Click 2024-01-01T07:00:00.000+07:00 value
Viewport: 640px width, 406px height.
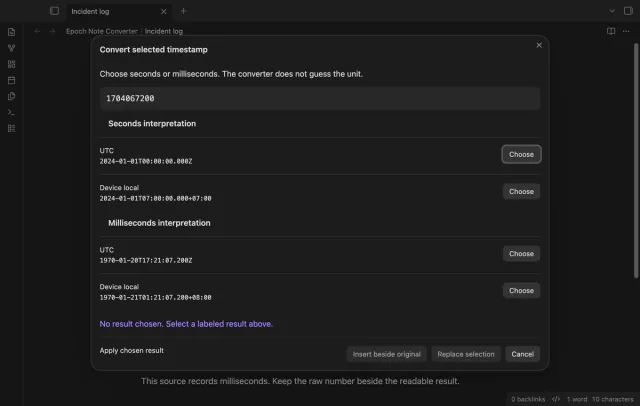click(x=156, y=198)
